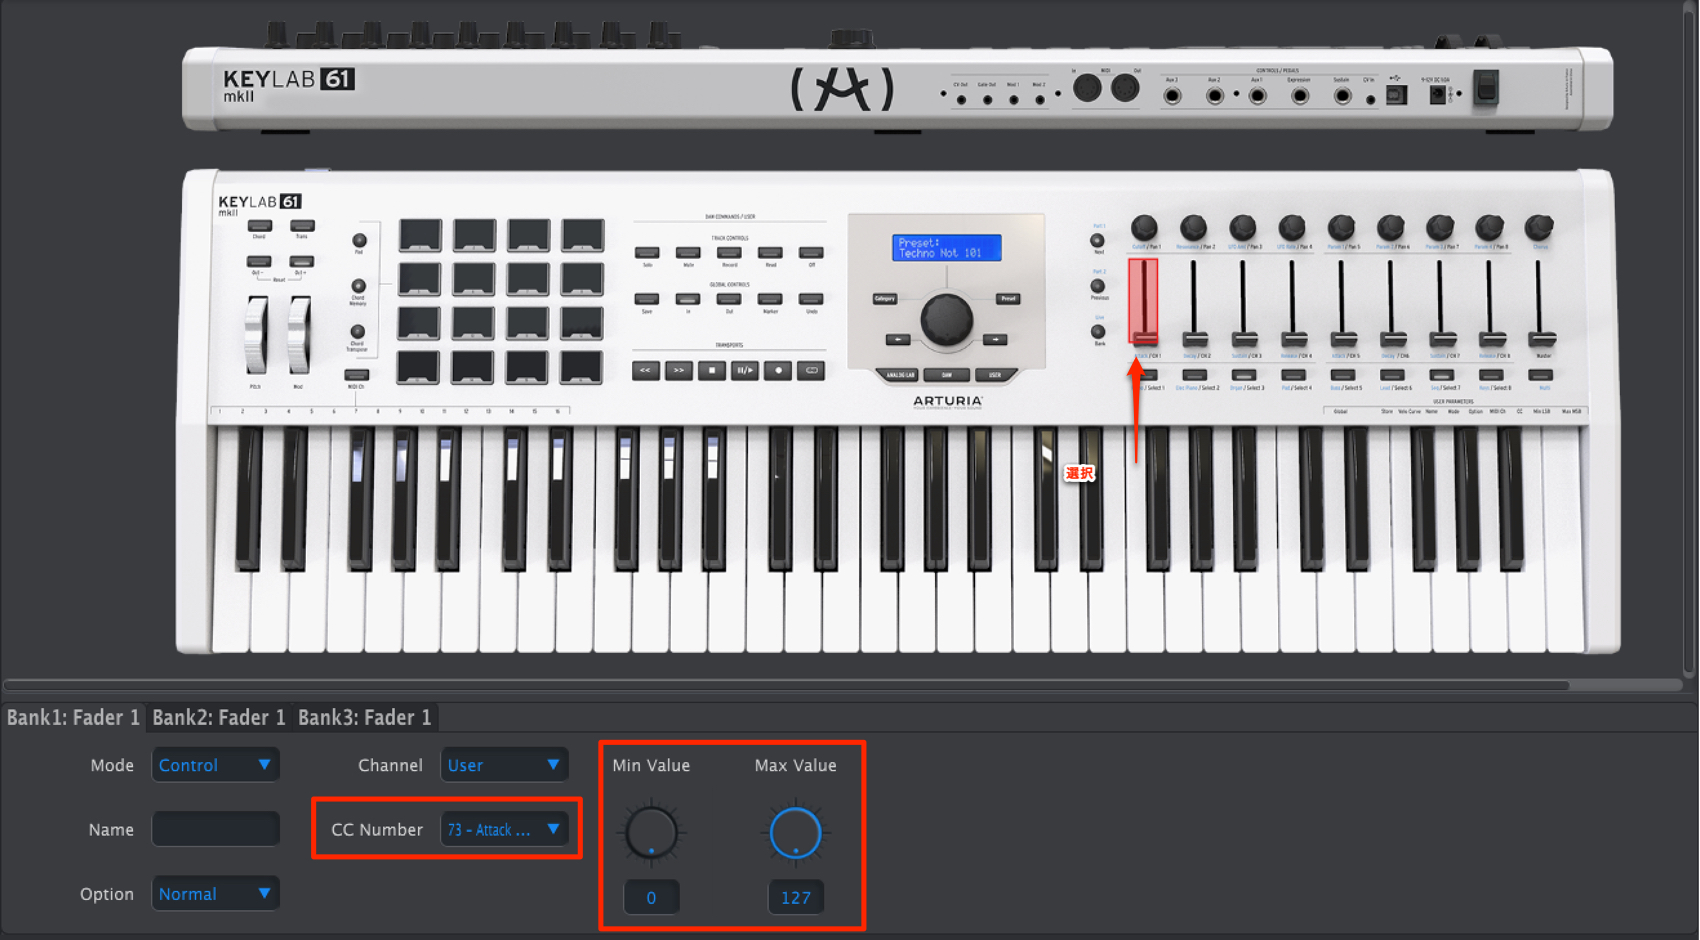Select the Chorus knob at far right
The width and height of the screenshot is (1700, 940).
pos(1539,228)
